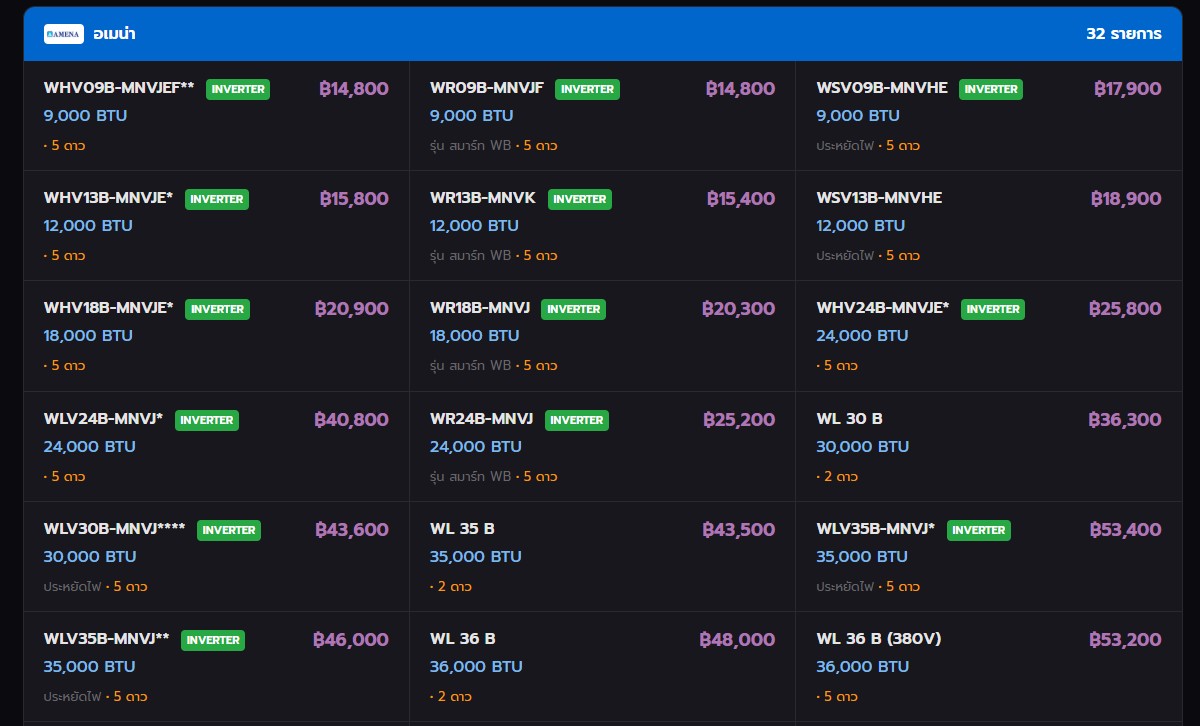
Task: Click the ฿43,500 price
Action: pyautogui.click(x=738, y=530)
